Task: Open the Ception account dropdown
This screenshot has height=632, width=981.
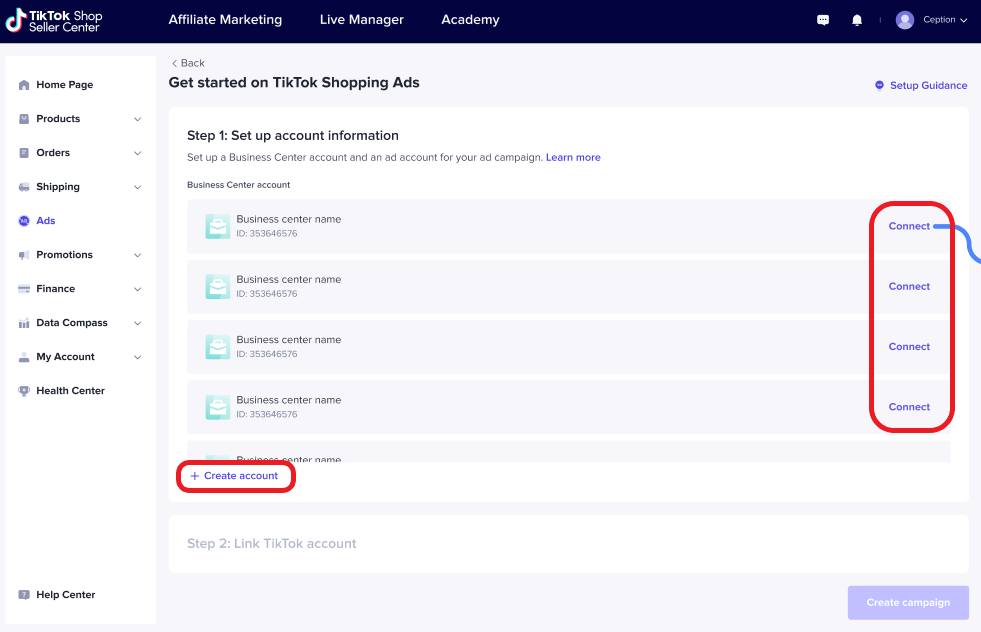Action: (945, 20)
